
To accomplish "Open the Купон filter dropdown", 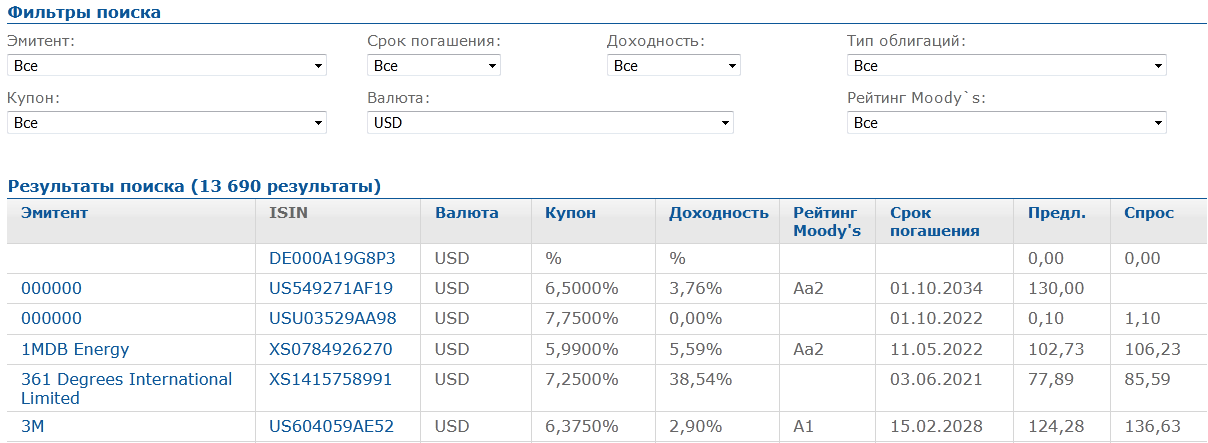I will coord(166,123).
